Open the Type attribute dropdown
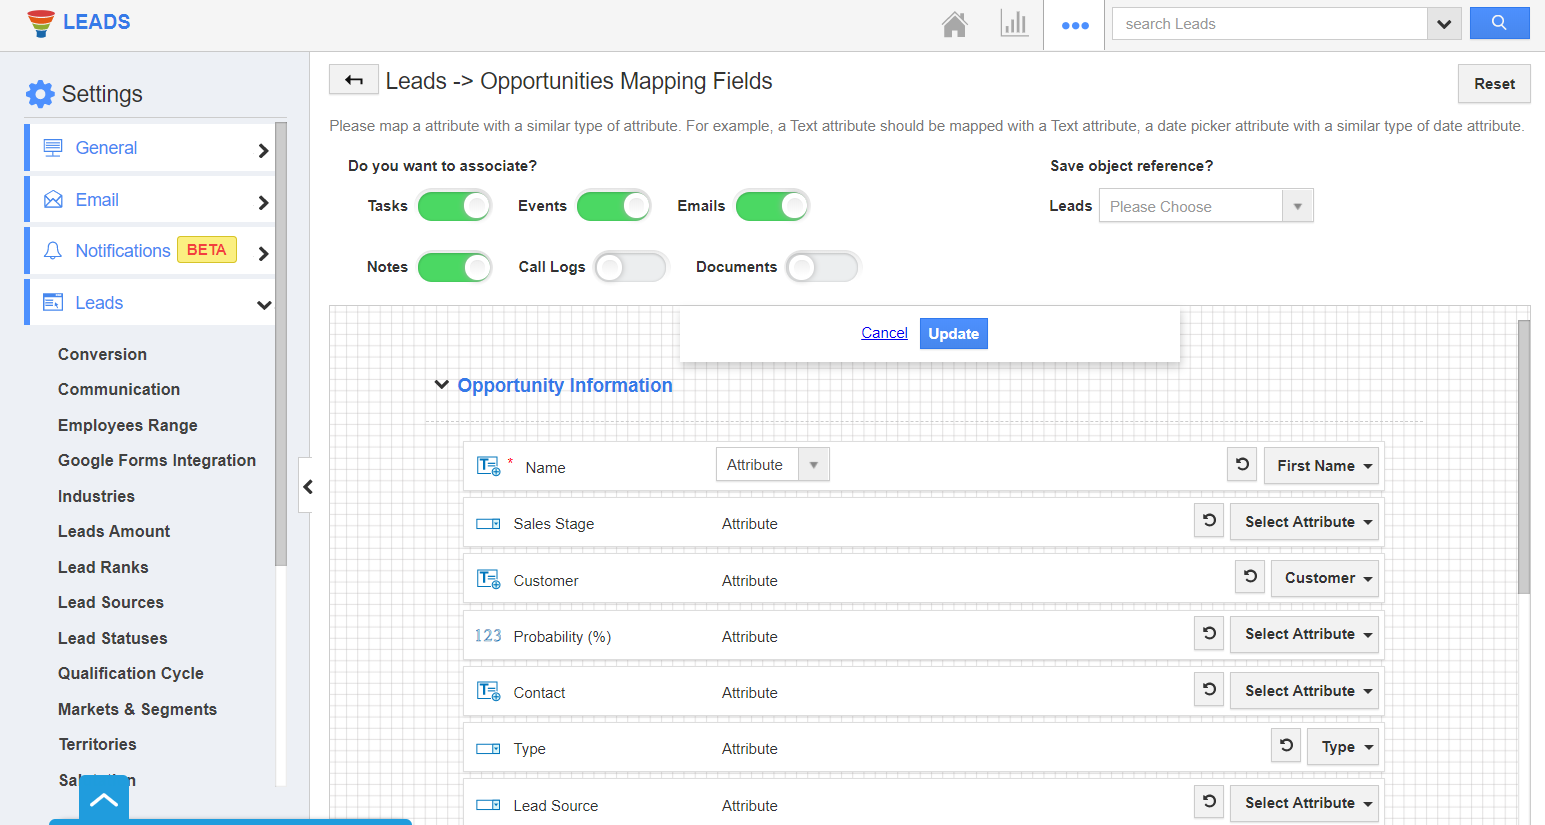The height and width of the screenshot is (825, 1545). click(x=1343, y=746)
